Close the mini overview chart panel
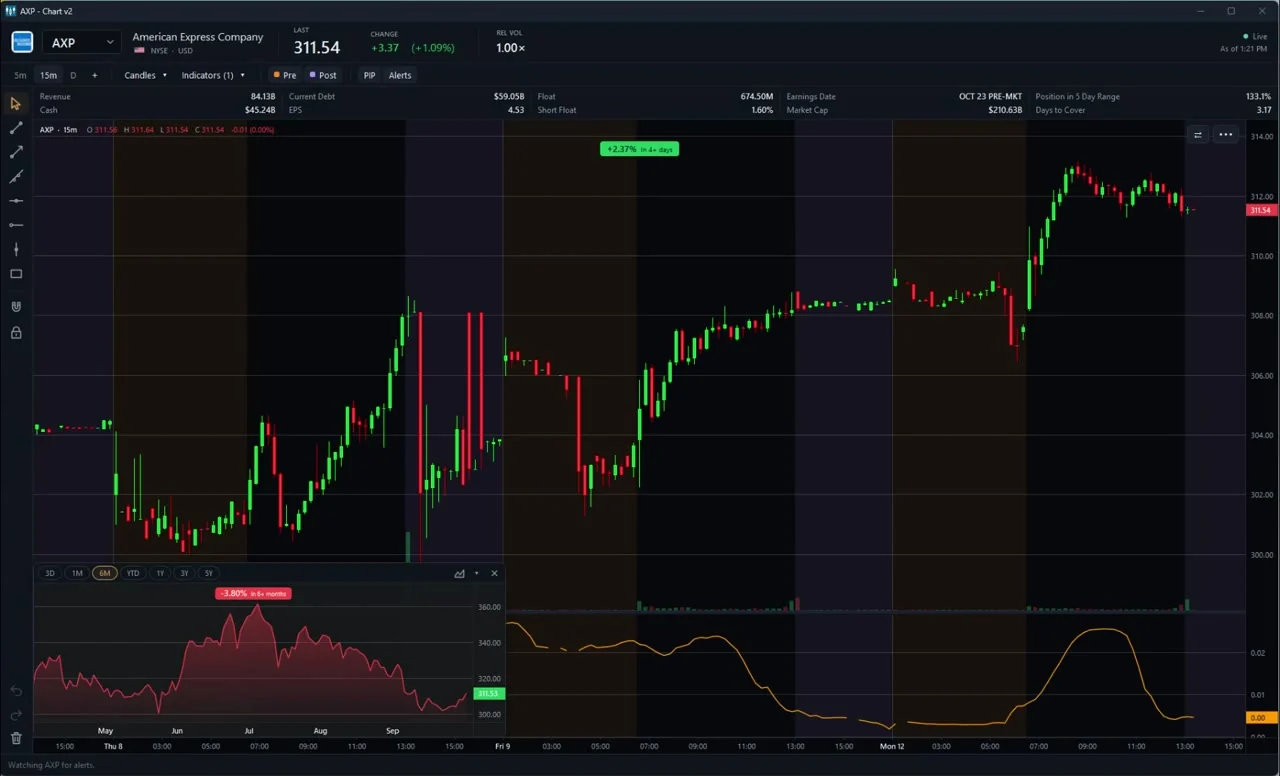This screenshot has height=776, width=1280. click(x=494, y=573)
